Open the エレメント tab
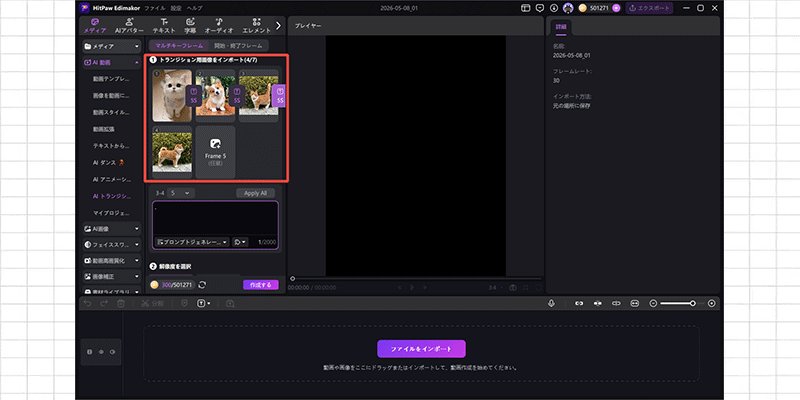 (257, 26)
